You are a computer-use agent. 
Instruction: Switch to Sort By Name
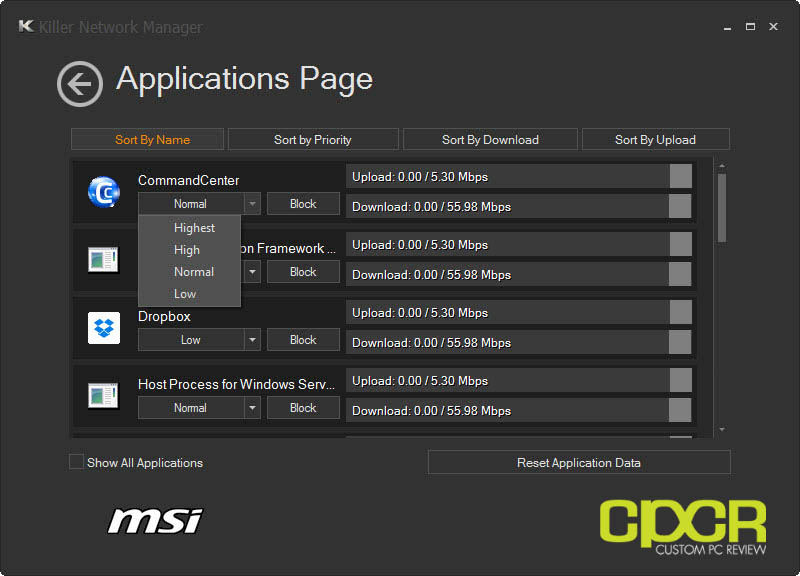(147, 139)
